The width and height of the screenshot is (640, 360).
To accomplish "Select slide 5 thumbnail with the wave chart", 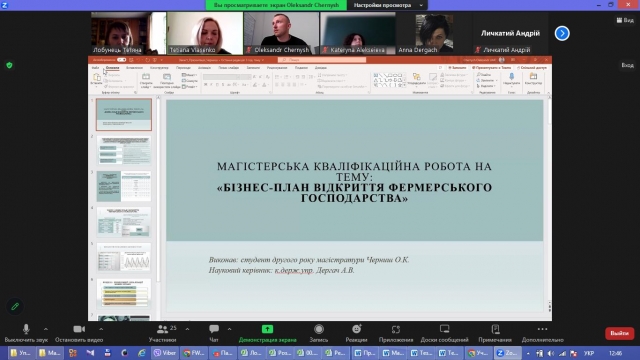I will click(x=124, y=258).
